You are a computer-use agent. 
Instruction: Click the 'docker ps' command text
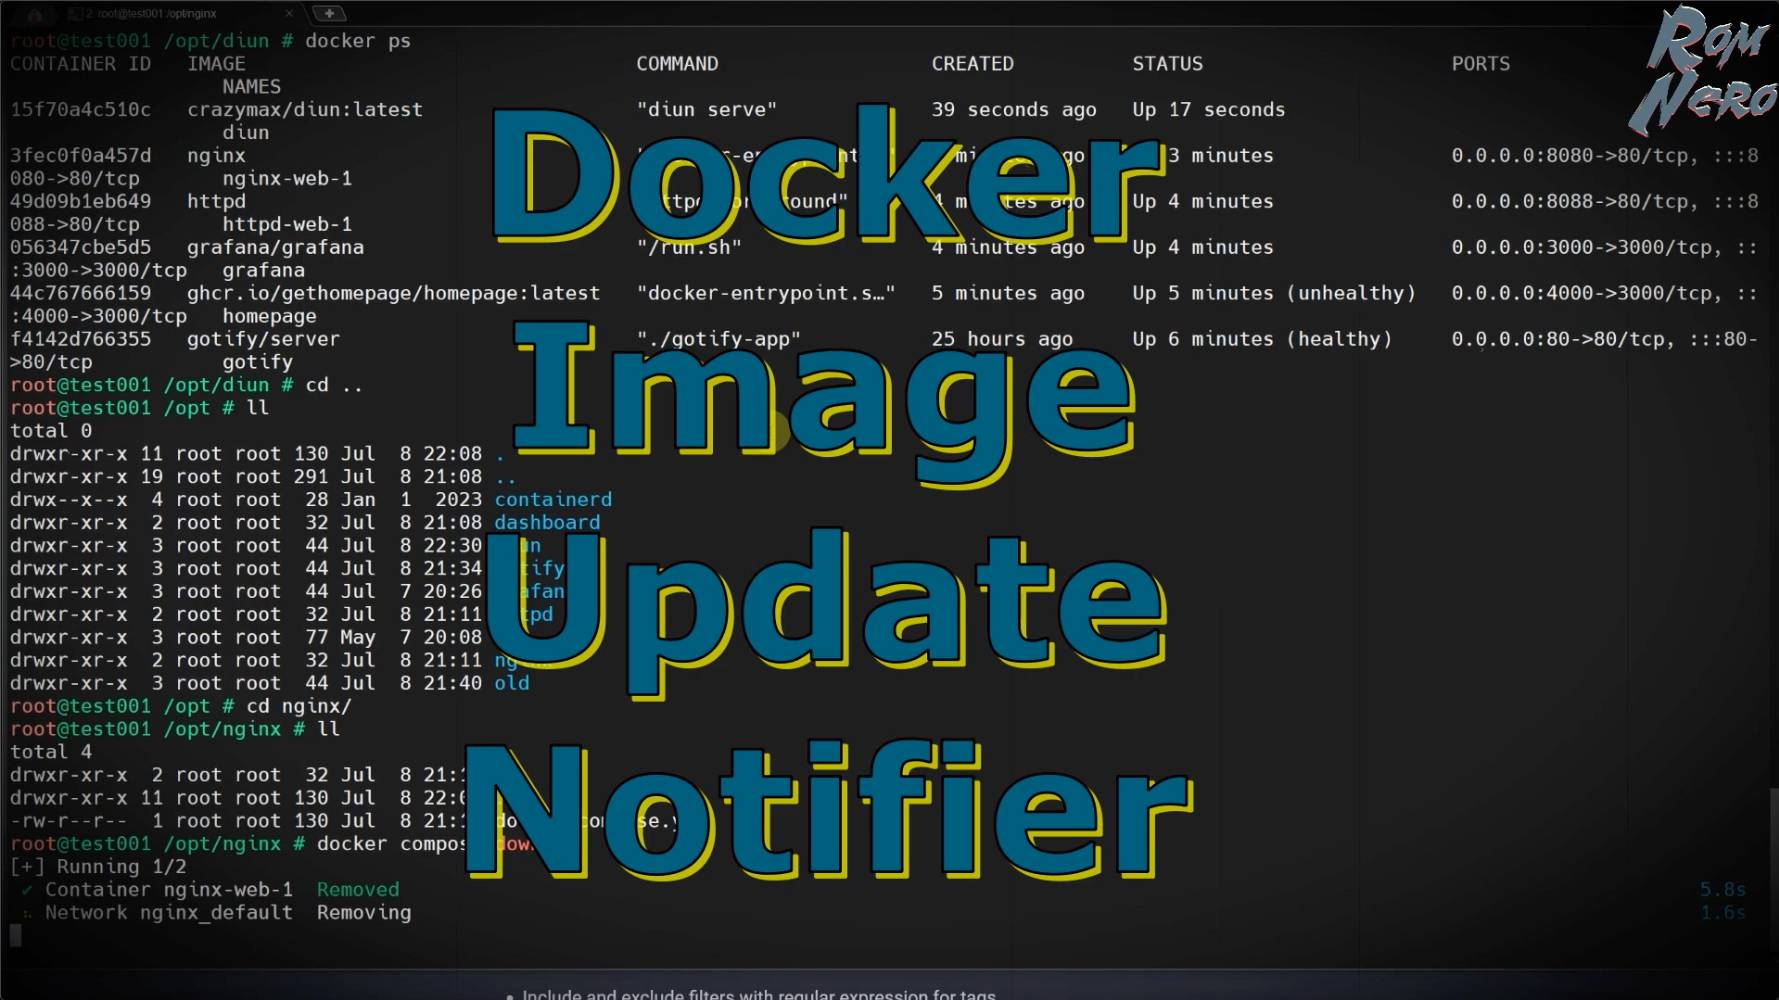point(358,41)
